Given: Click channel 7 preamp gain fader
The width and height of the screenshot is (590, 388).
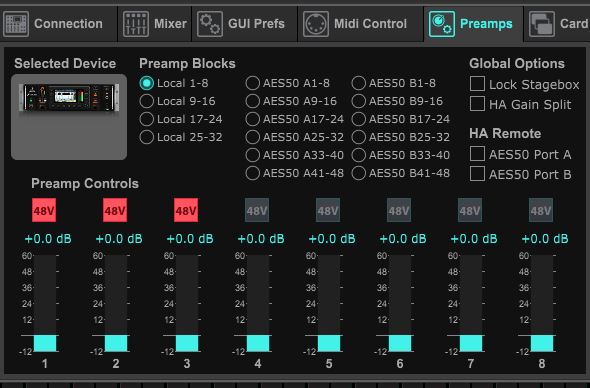Looking at the screenshot, I should click(x=471, y=303).
